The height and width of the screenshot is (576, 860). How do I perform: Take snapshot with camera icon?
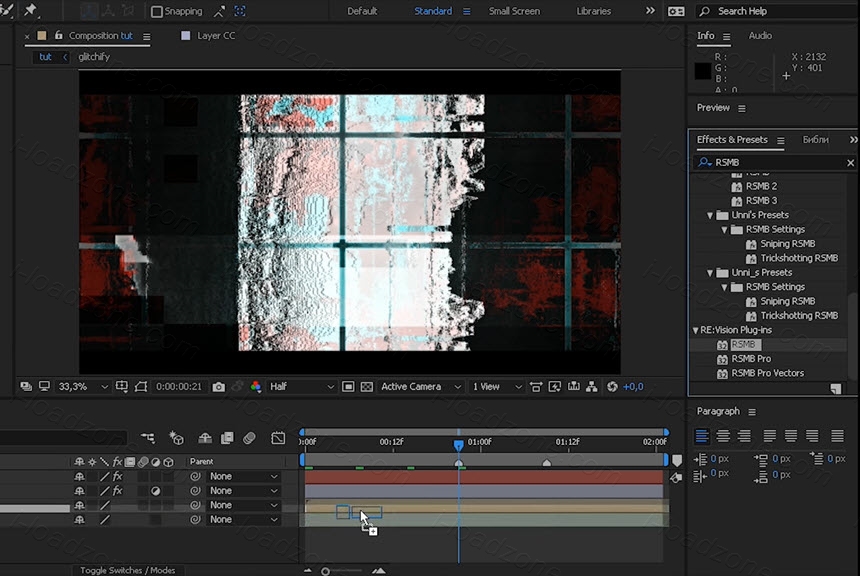(218, 387)
